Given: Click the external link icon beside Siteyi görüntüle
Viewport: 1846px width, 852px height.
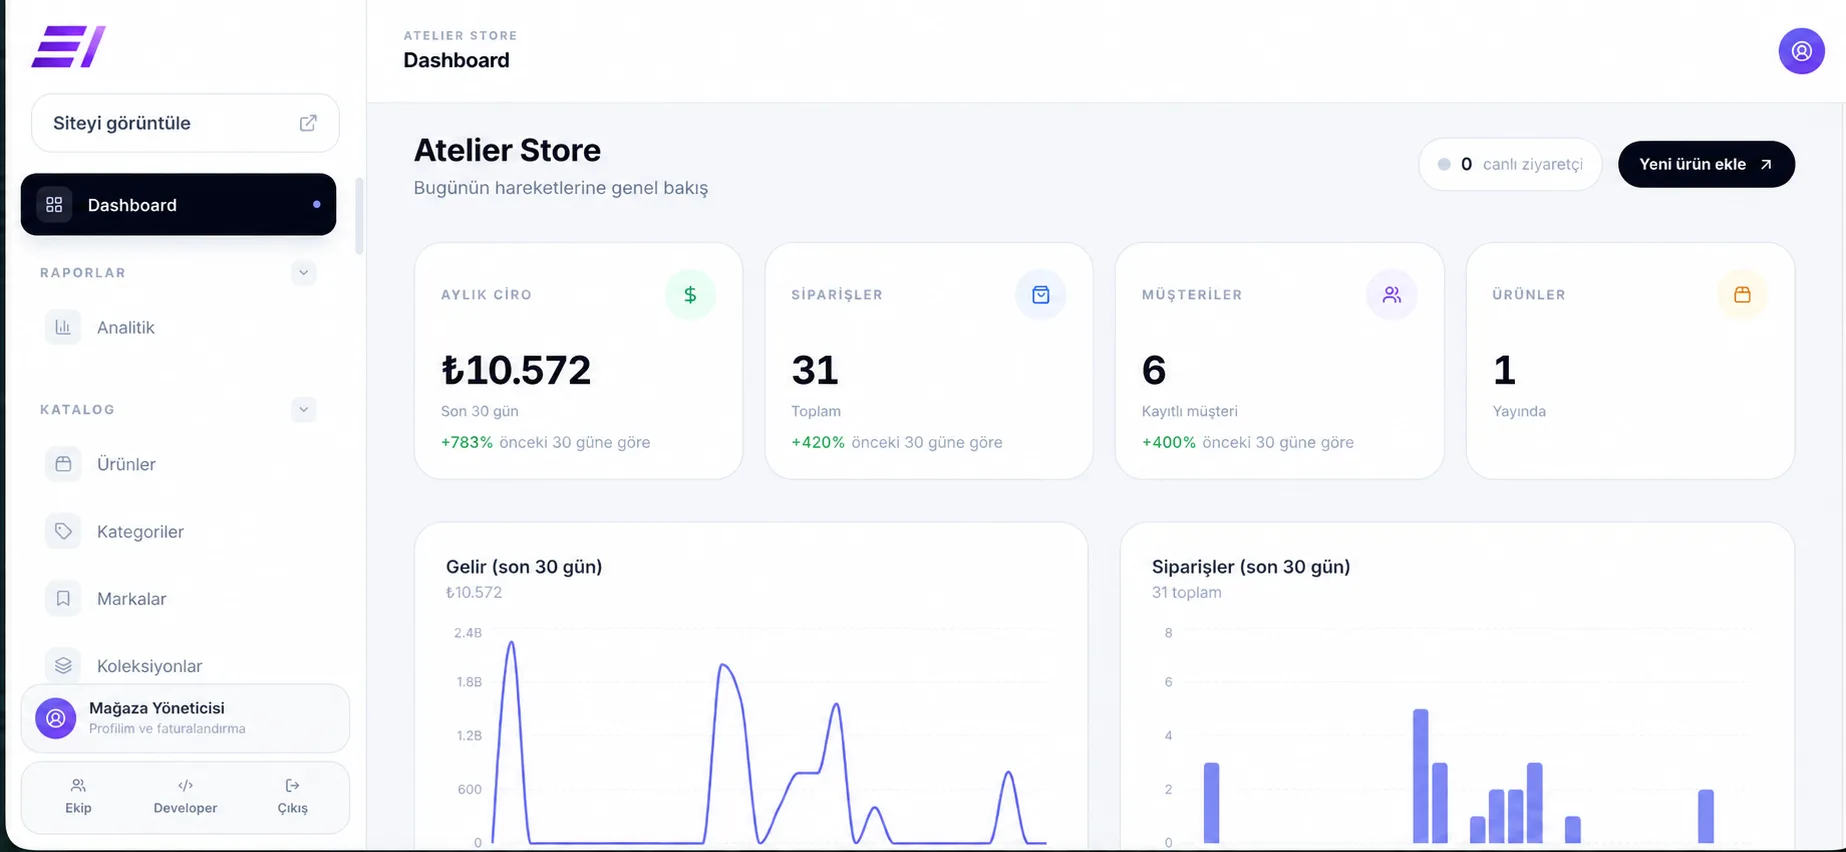Looking at the screenshot, I should pos(308,123).
